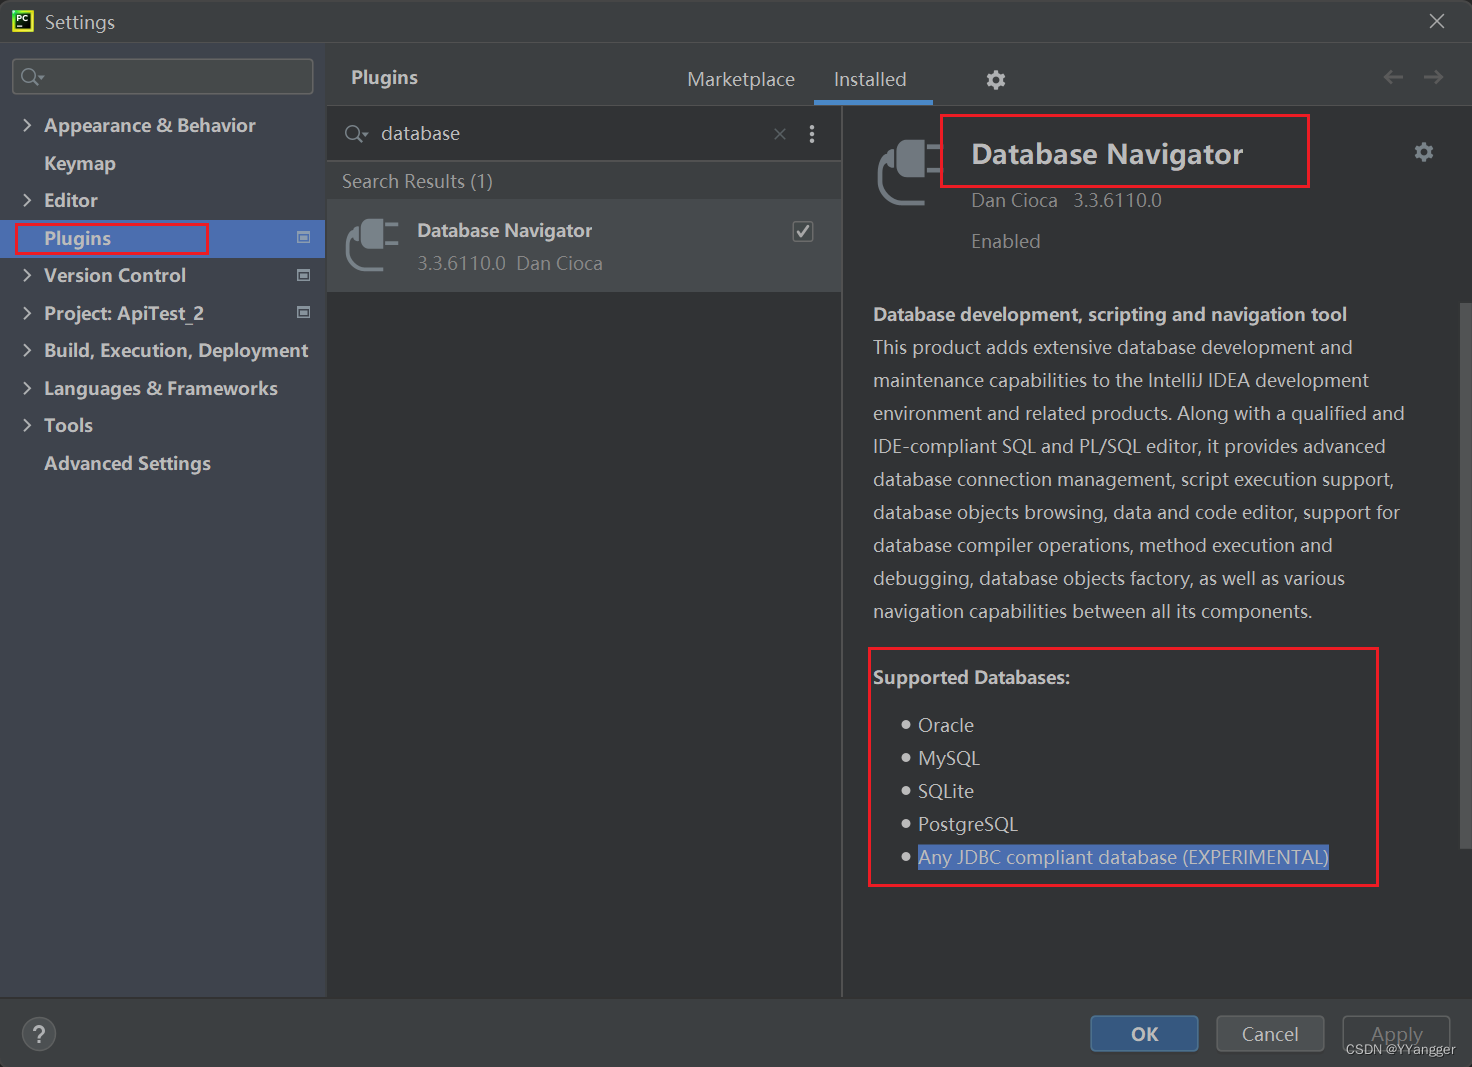Click the Database Navigator plug icon in results list
The width and height of the screenshot is (1472, 1067).
(373, 245)
